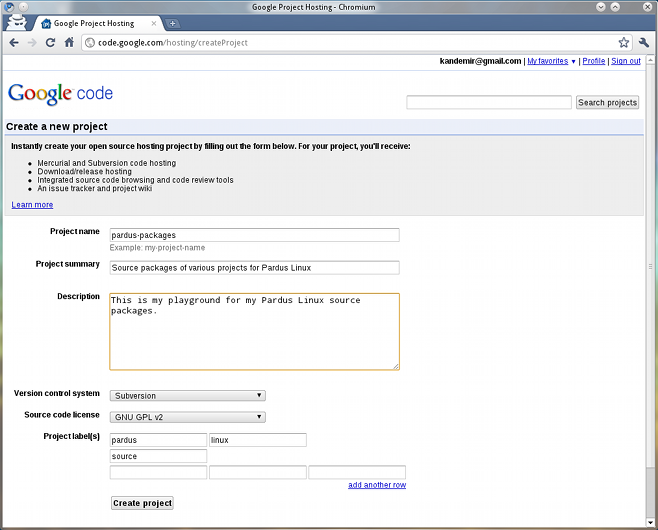The width and height of the screenshot is (658, 530).
Task: Click the page vertical scrollbar thumb
Action: [650, 266]
